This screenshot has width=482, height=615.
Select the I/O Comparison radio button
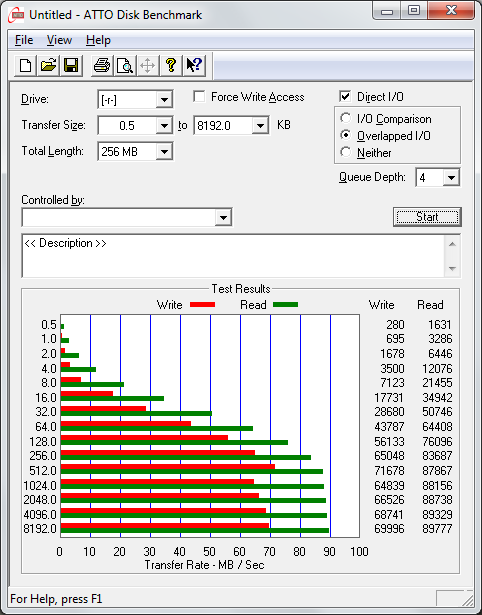(346, 118)
